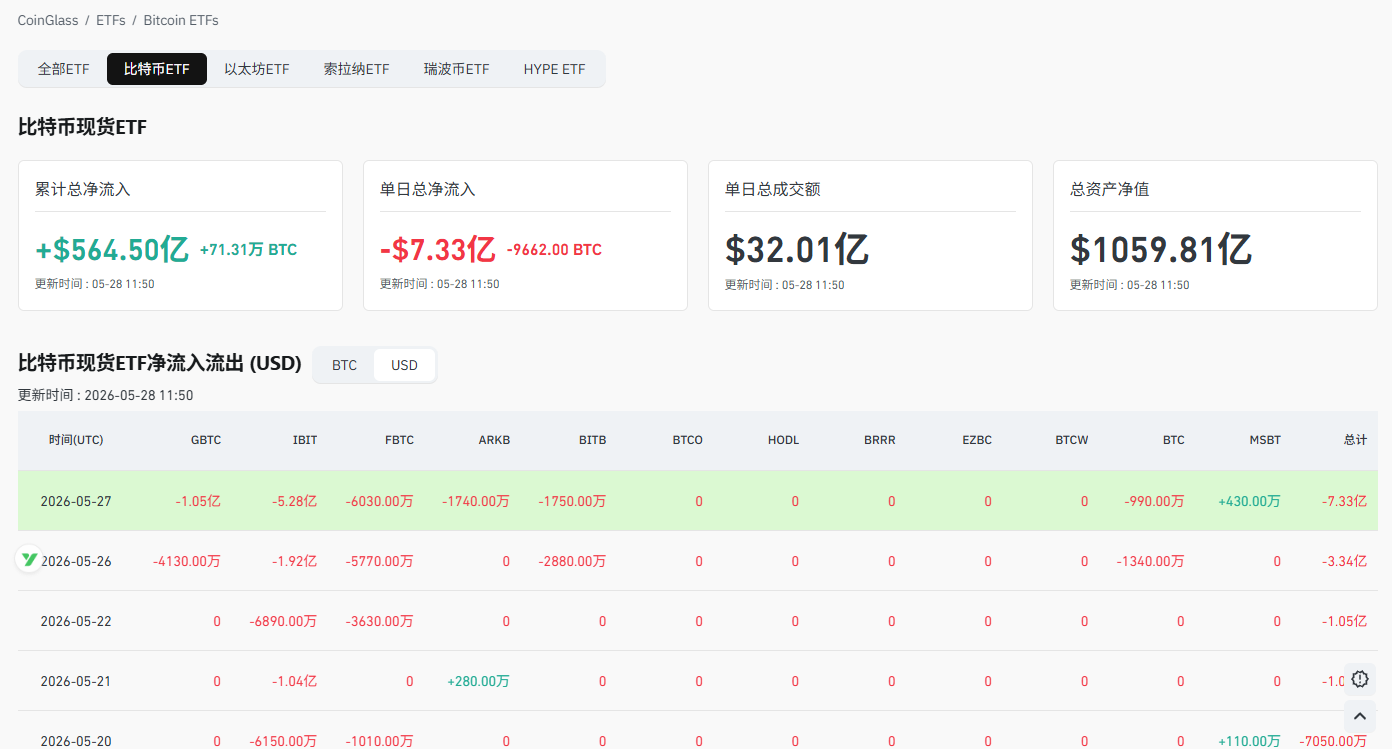Screen dimensions: 1392x749
Task: Open ETFs breadcrumb link
Action: (111, 20)
